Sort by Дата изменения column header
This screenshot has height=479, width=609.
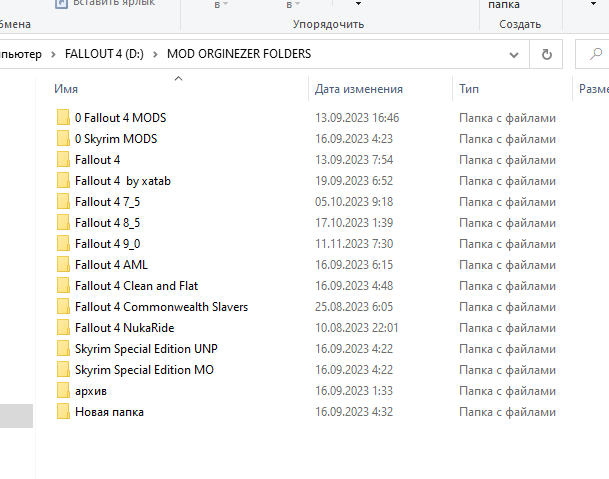coord(358,89)
